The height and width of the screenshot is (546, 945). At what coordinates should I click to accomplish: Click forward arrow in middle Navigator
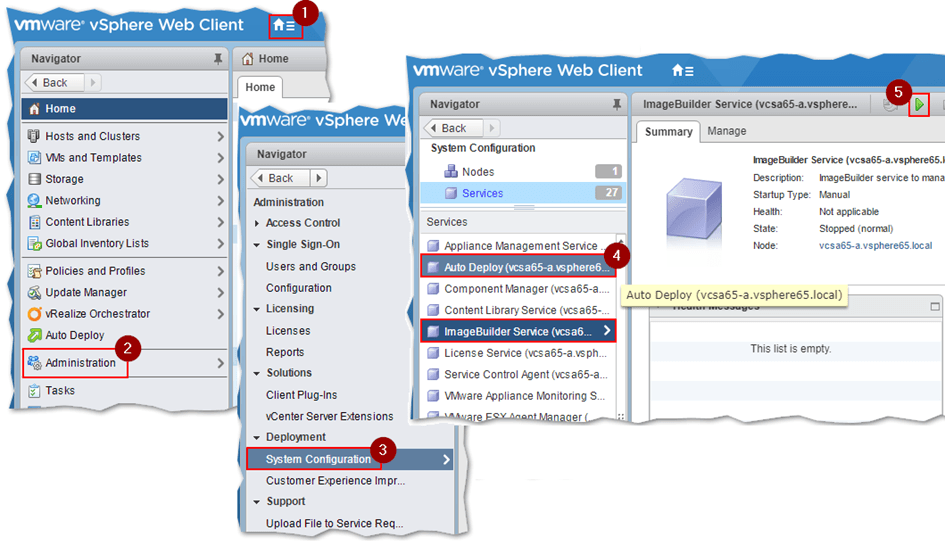[319, 178]
